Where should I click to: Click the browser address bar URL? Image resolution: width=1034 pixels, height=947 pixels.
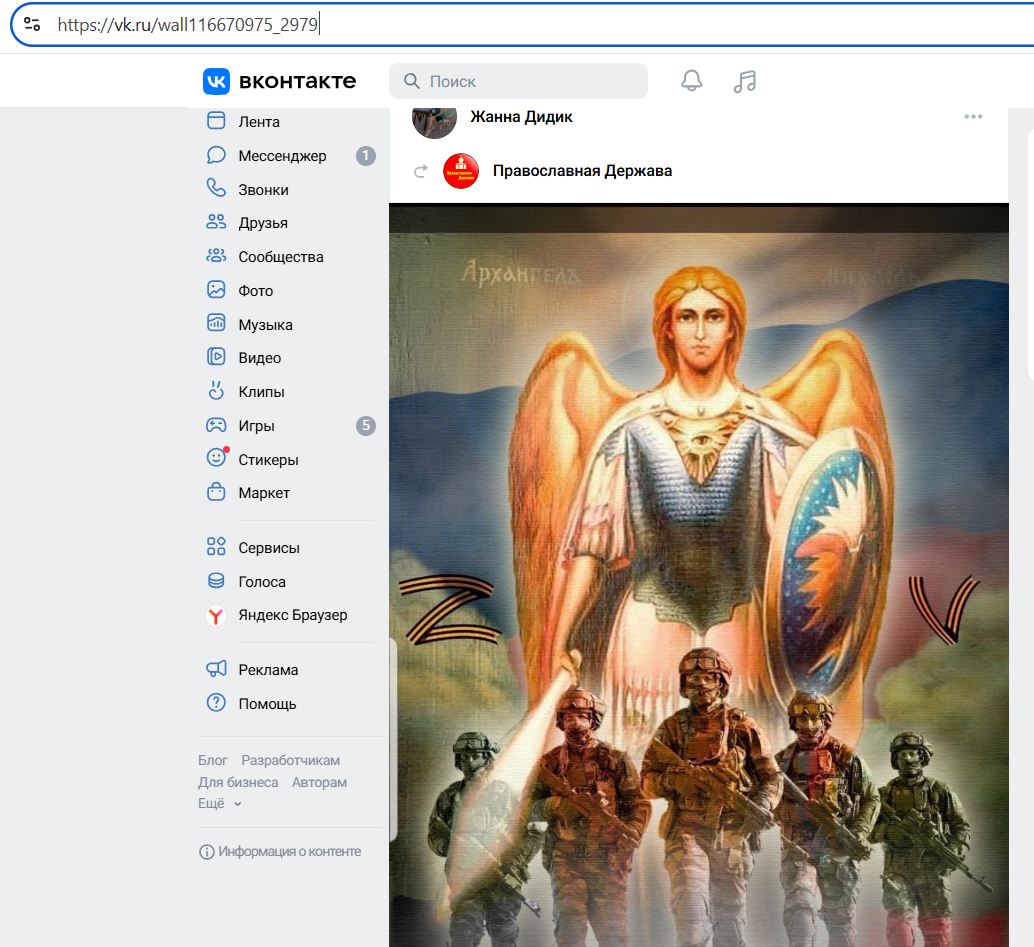pyautogui.click(x=188, y=24)
